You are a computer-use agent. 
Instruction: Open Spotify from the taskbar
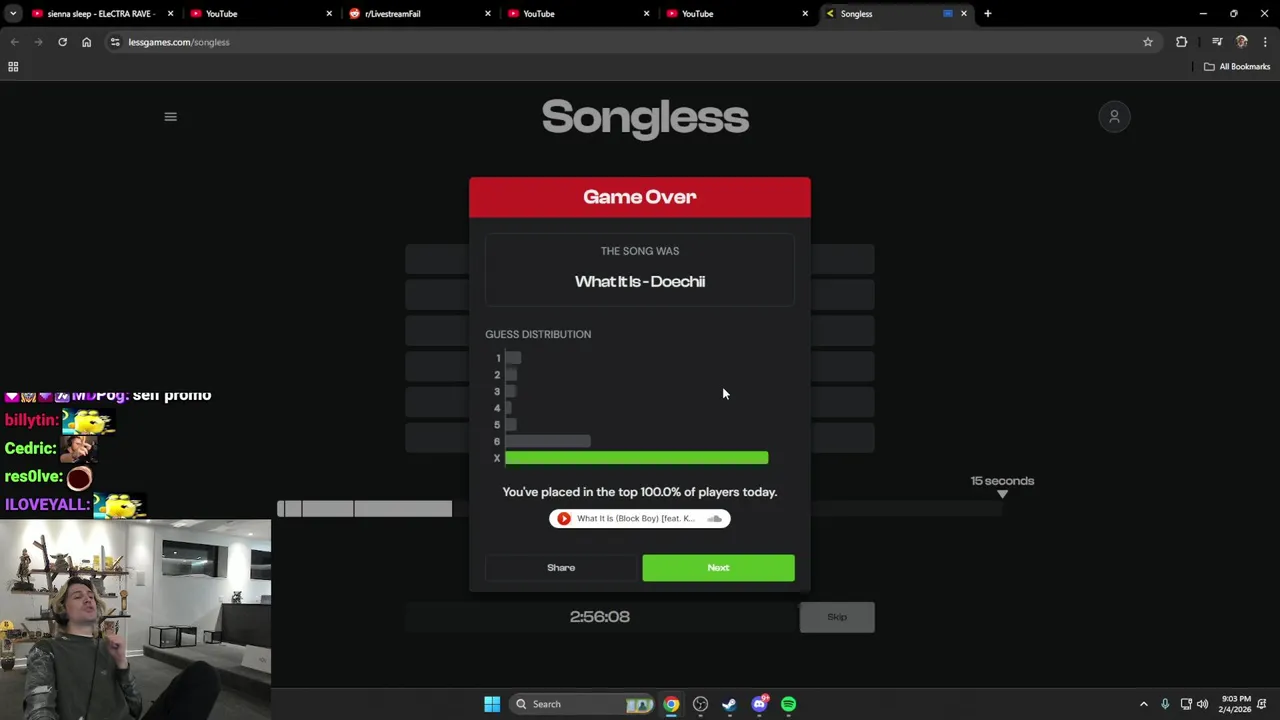pyautogui.click(x=788, y=704)
